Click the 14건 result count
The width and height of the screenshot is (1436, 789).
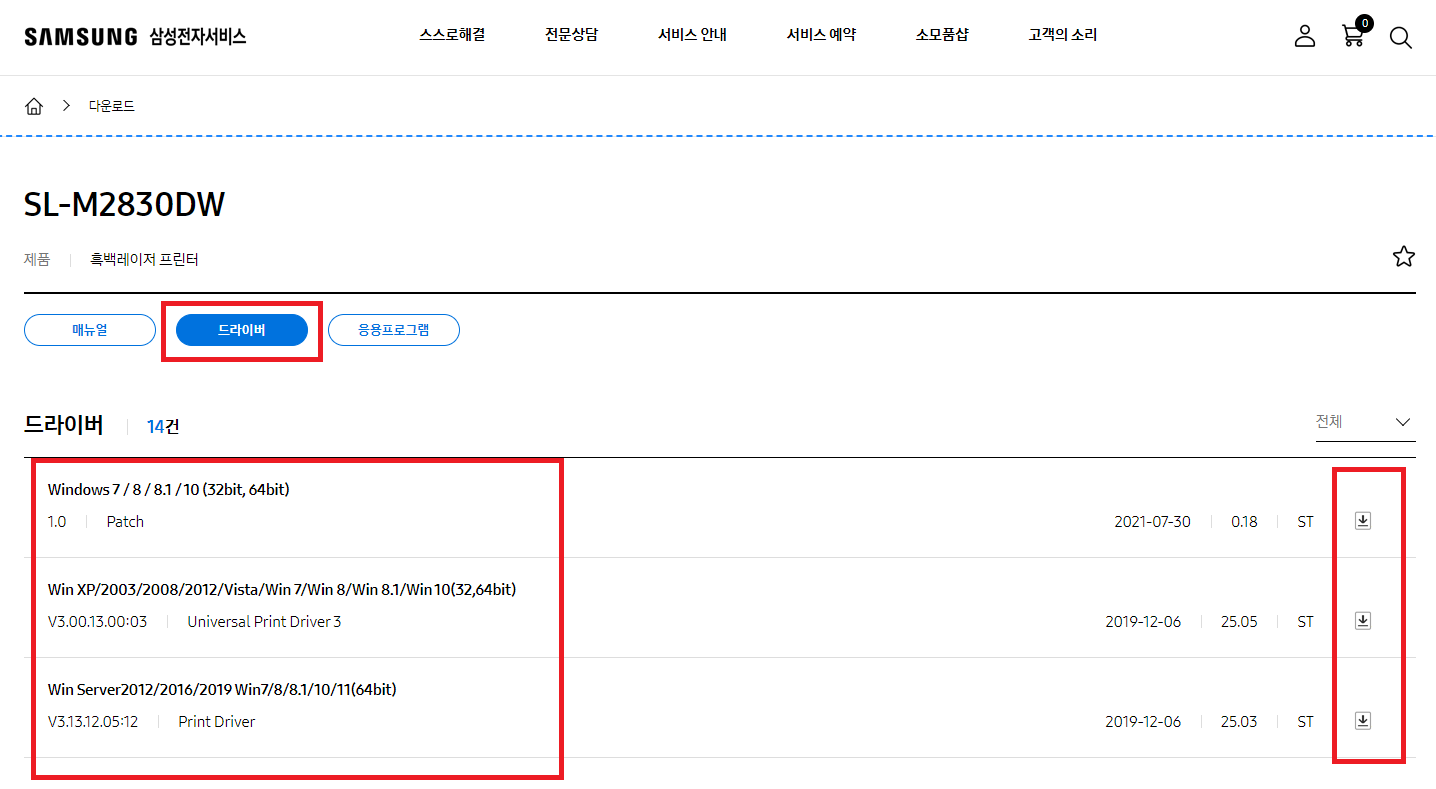tap(163, 426)
